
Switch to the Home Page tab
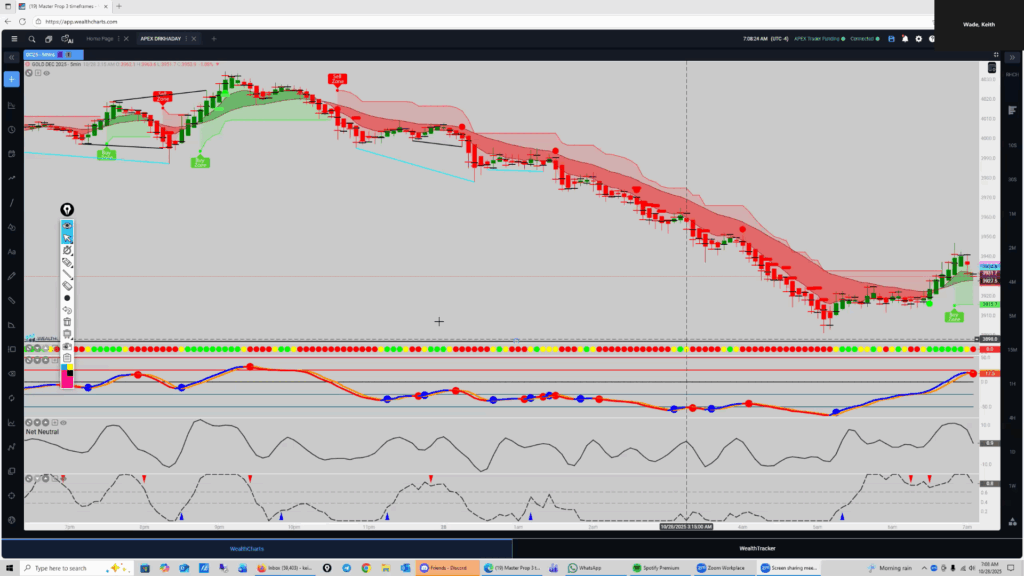coord(100,39)
